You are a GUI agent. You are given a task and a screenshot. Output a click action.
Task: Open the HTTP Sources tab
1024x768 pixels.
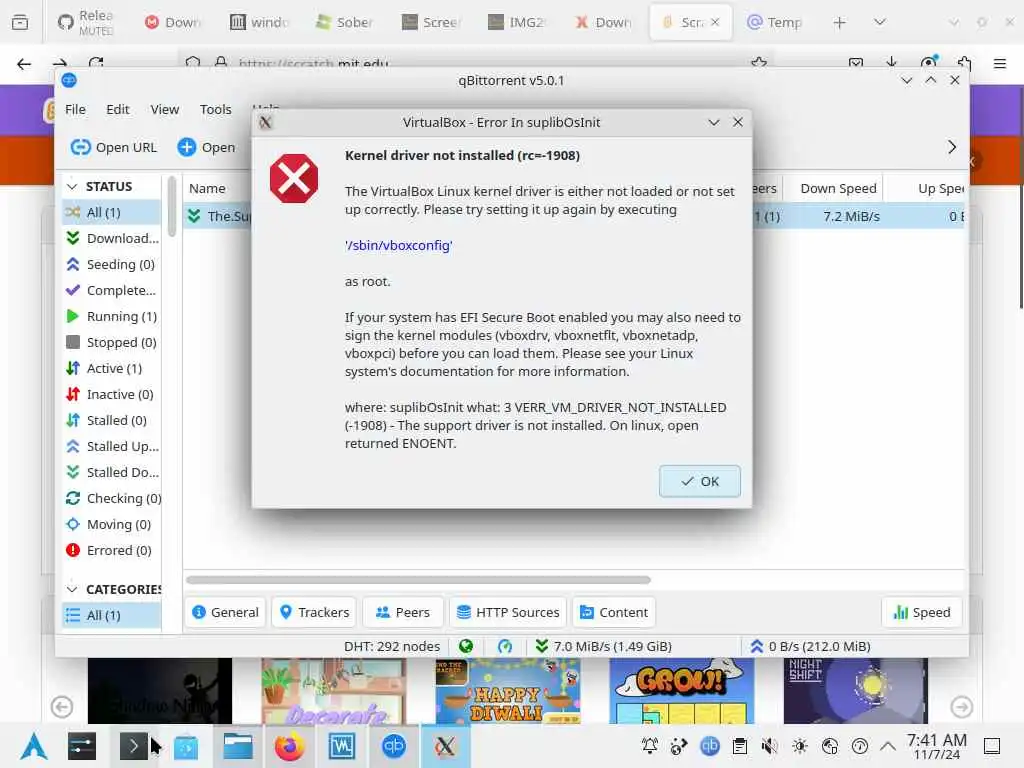(x=508, y=613)
